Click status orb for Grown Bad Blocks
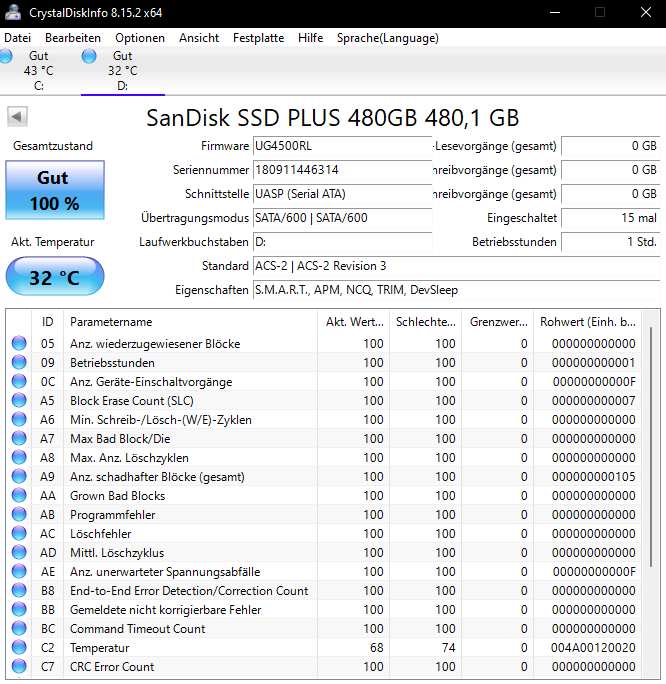The image size is (666, 684). (x=19, y=495)
